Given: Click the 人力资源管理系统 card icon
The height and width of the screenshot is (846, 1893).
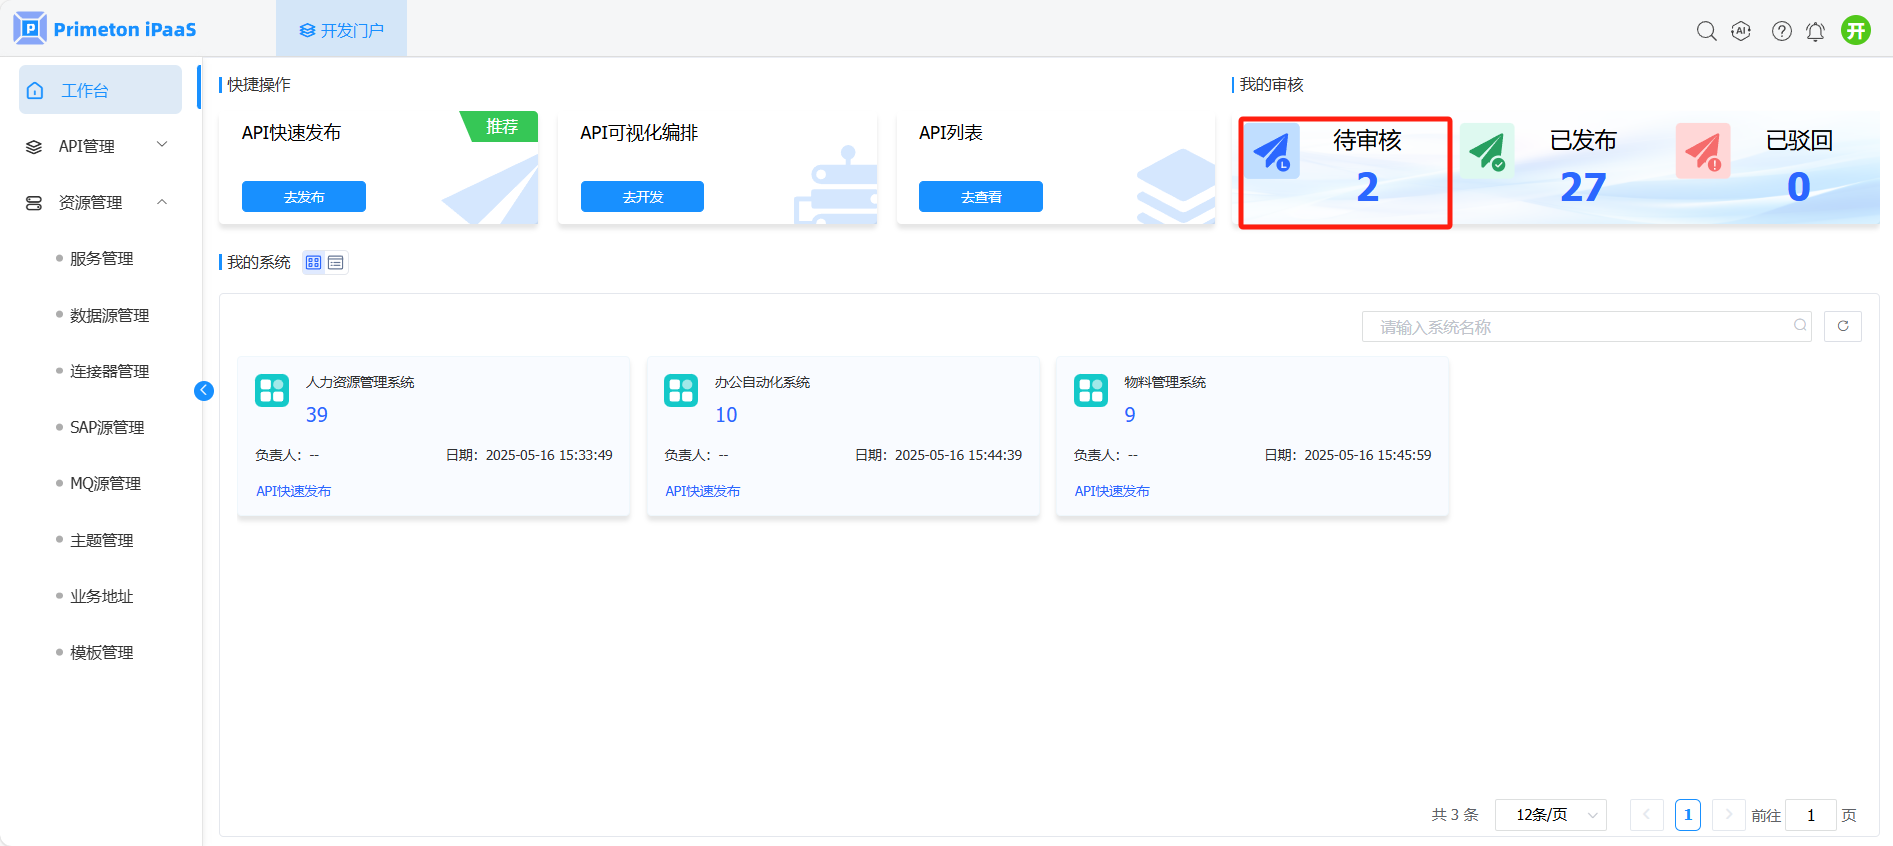Looking at the screenshot, I should tap(272, 390).
